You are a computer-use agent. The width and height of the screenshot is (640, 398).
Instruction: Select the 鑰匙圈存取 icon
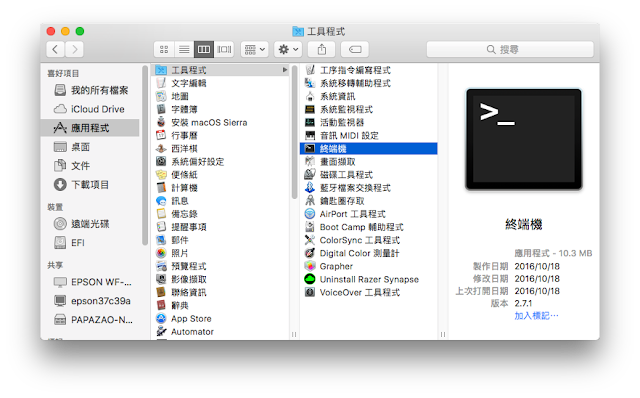point(310,201)
